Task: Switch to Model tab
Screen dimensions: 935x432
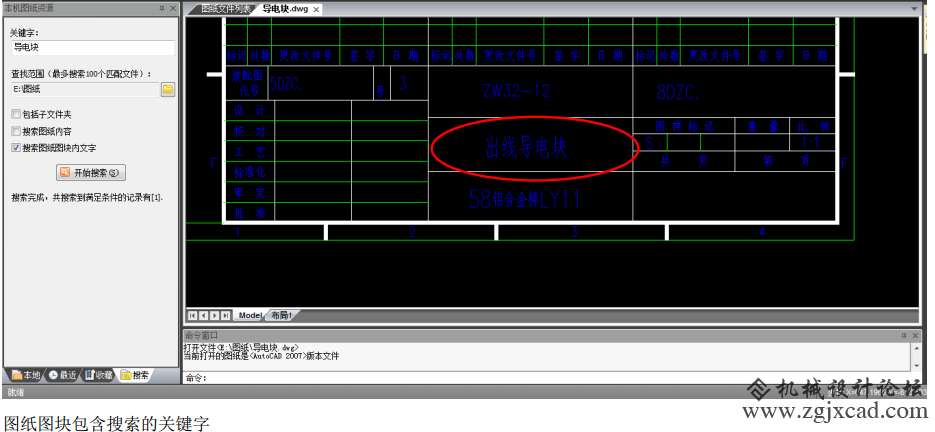Action: pyautogui.click(x=250, y=315)
